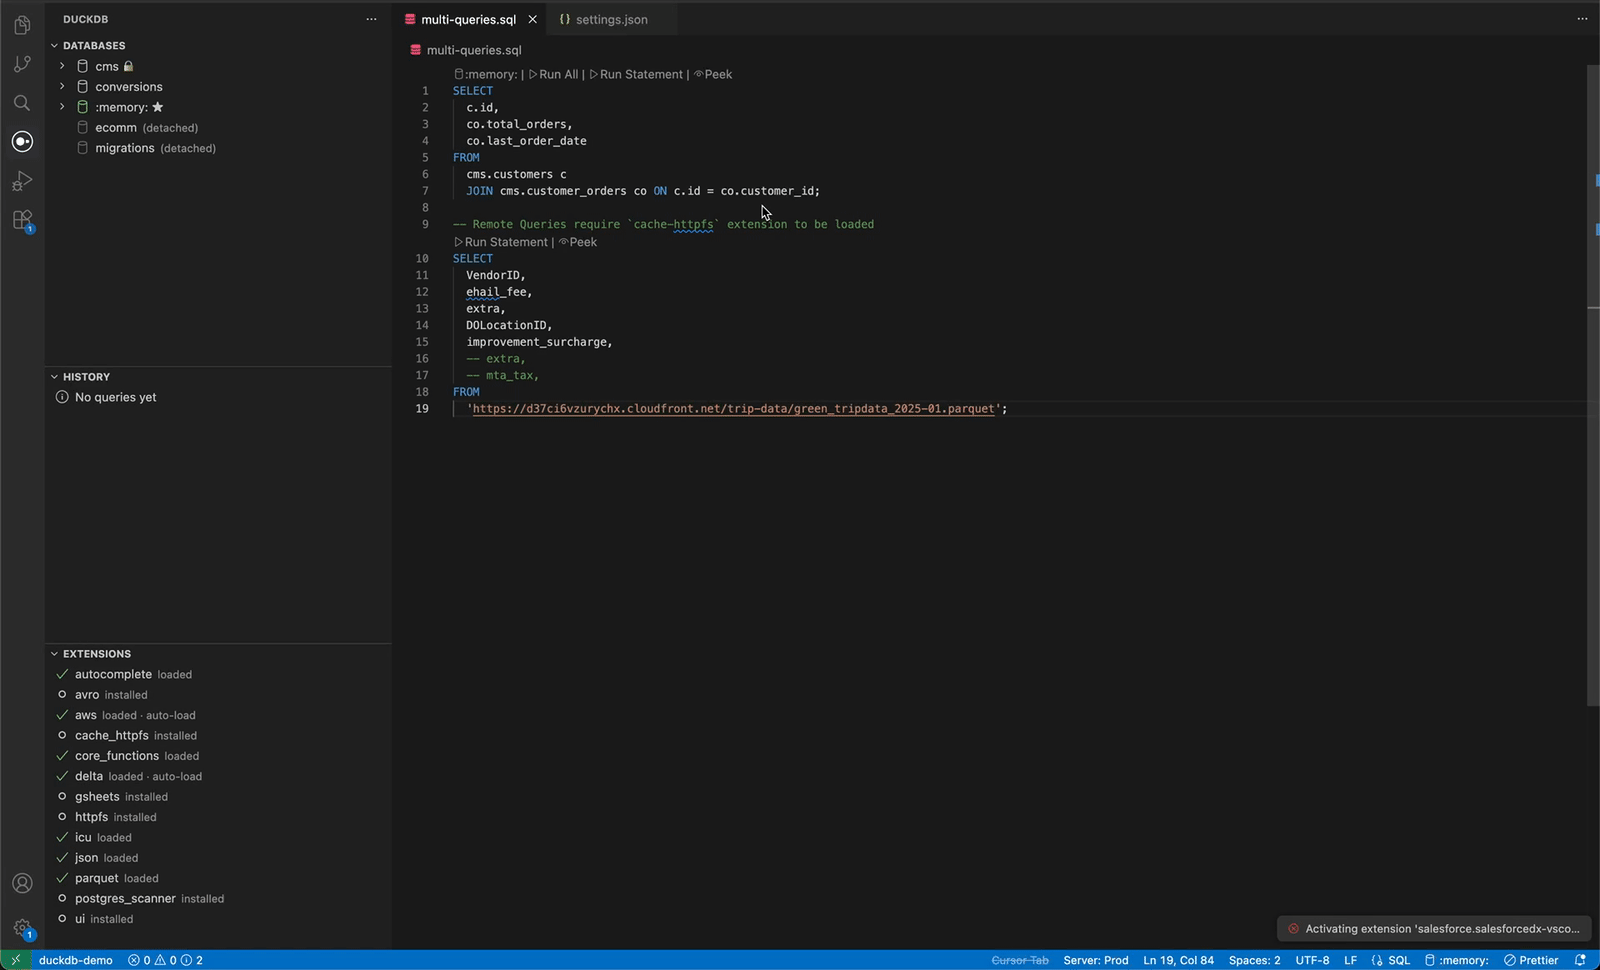Image resolution: width=1600 pixels, height=970 pixels.
Task: Expand the cms database node
Action: 62,66
